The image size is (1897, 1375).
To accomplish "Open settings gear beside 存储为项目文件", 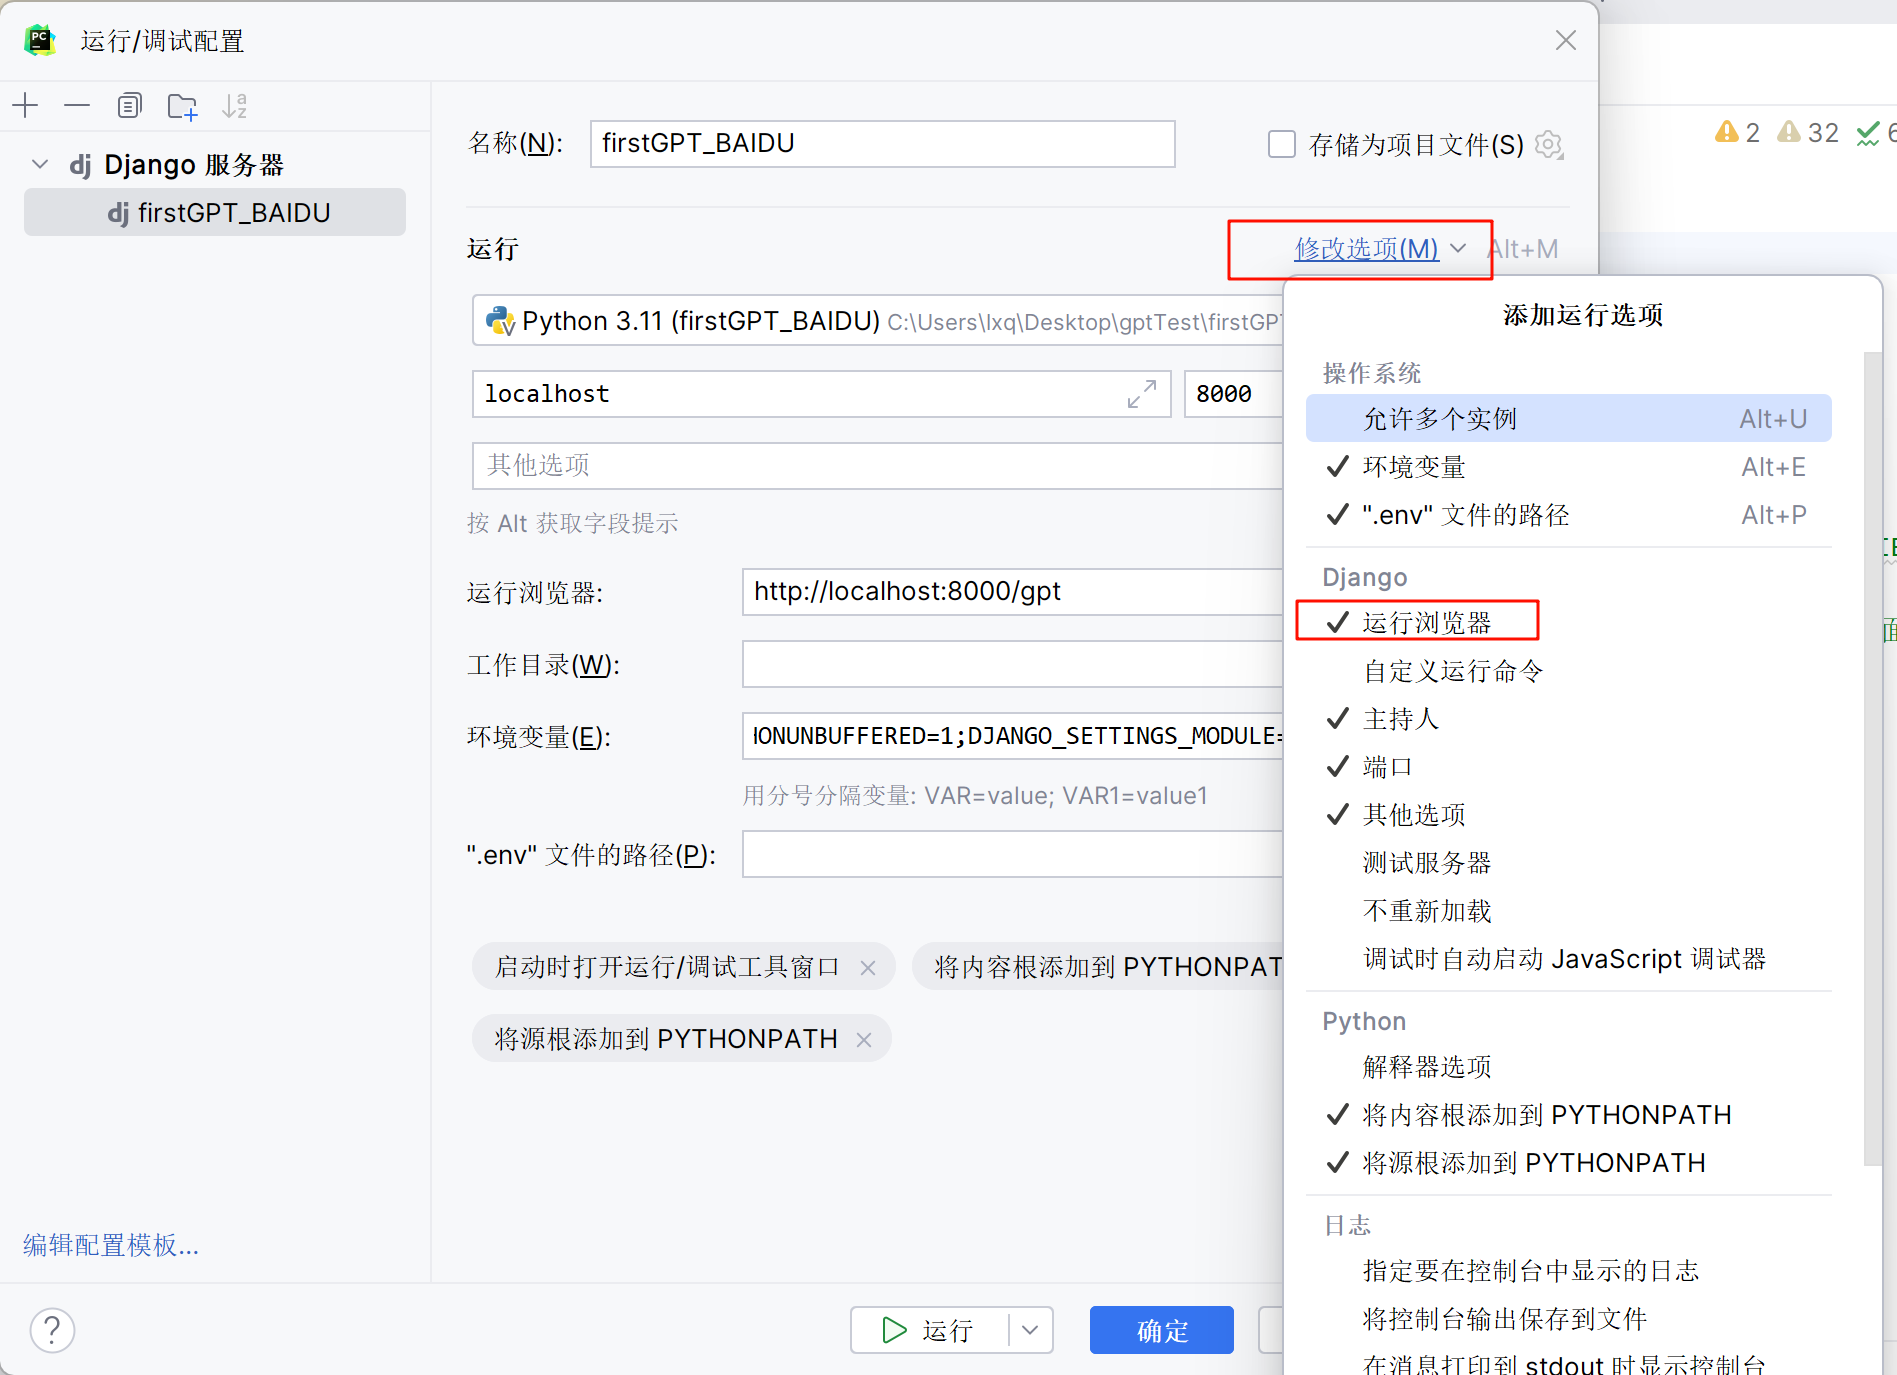I will [1549, 144].
